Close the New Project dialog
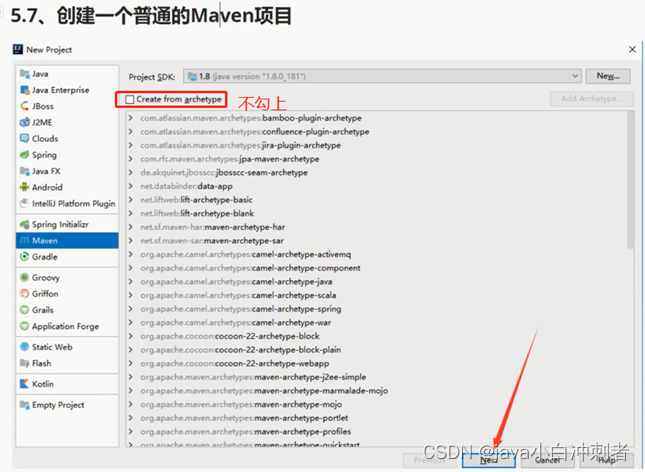 pyautogui.click(x=632, y=49)
